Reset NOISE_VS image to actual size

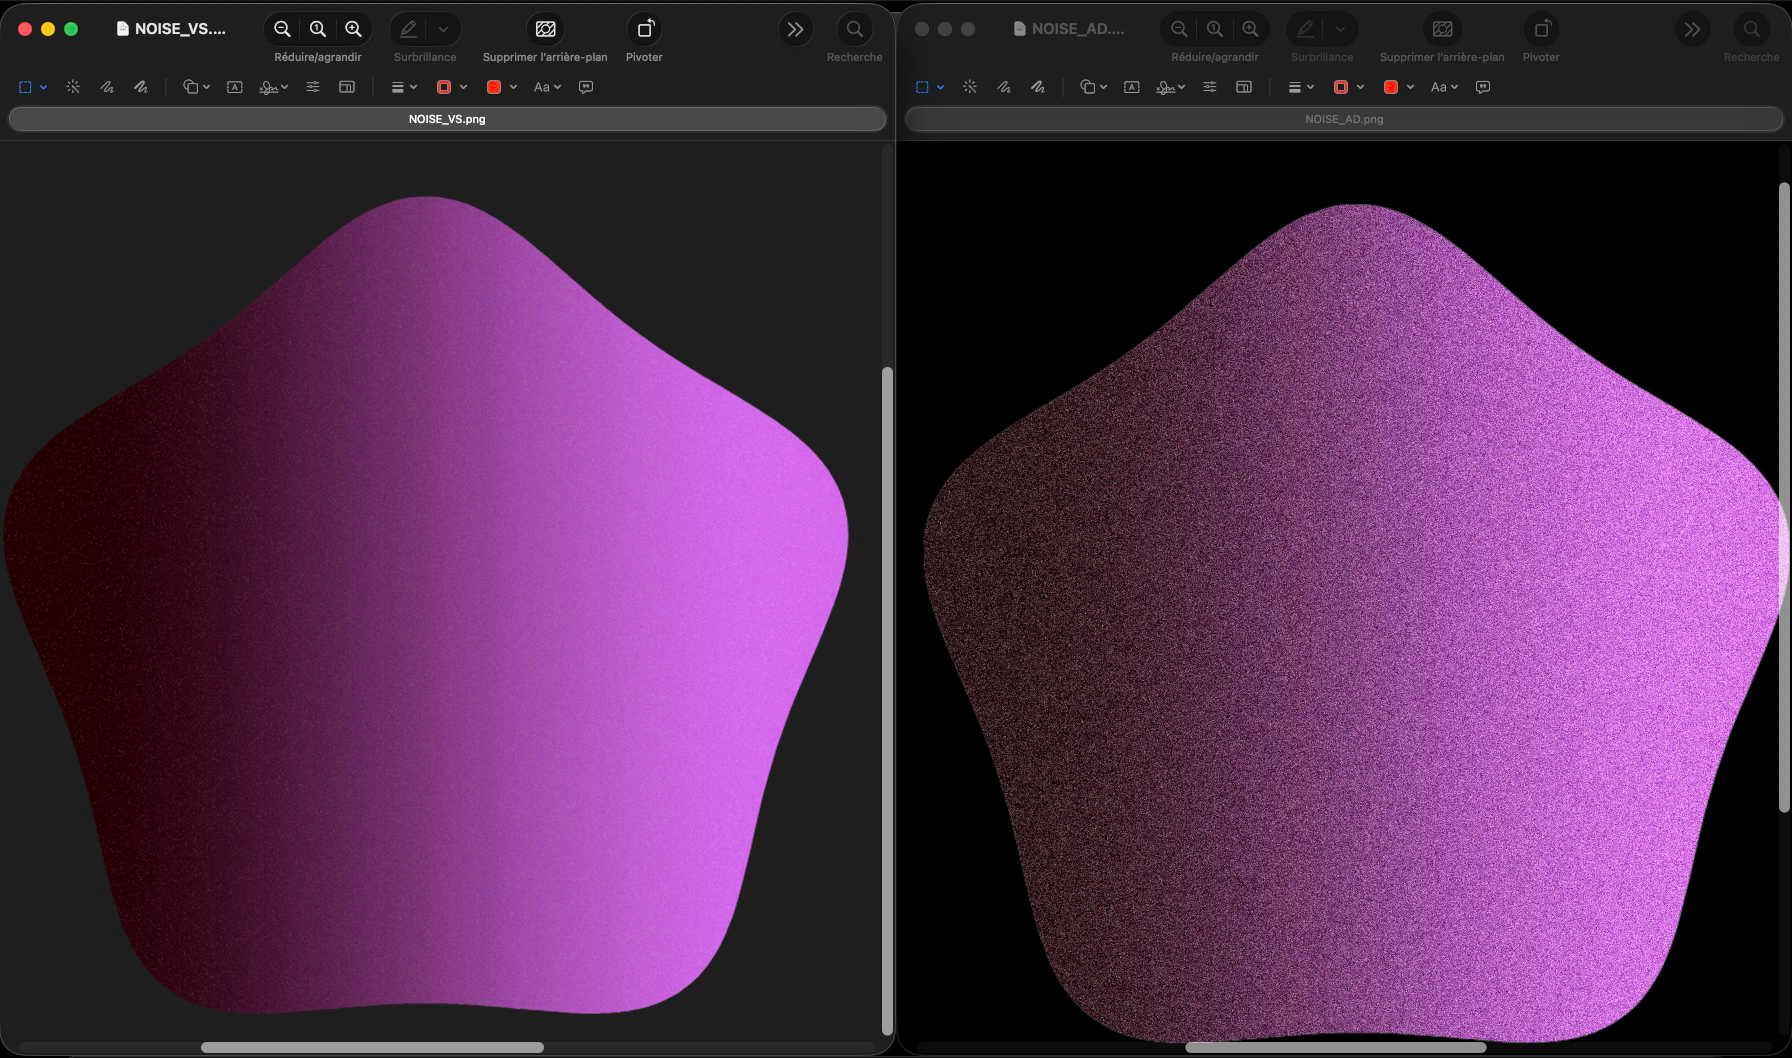tap(318, 29)
